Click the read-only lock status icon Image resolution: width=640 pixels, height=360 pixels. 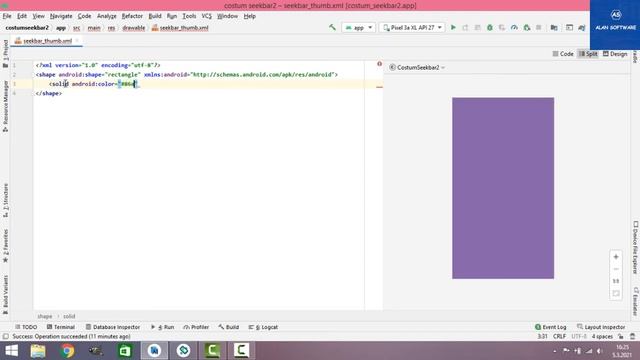(621, 336)
